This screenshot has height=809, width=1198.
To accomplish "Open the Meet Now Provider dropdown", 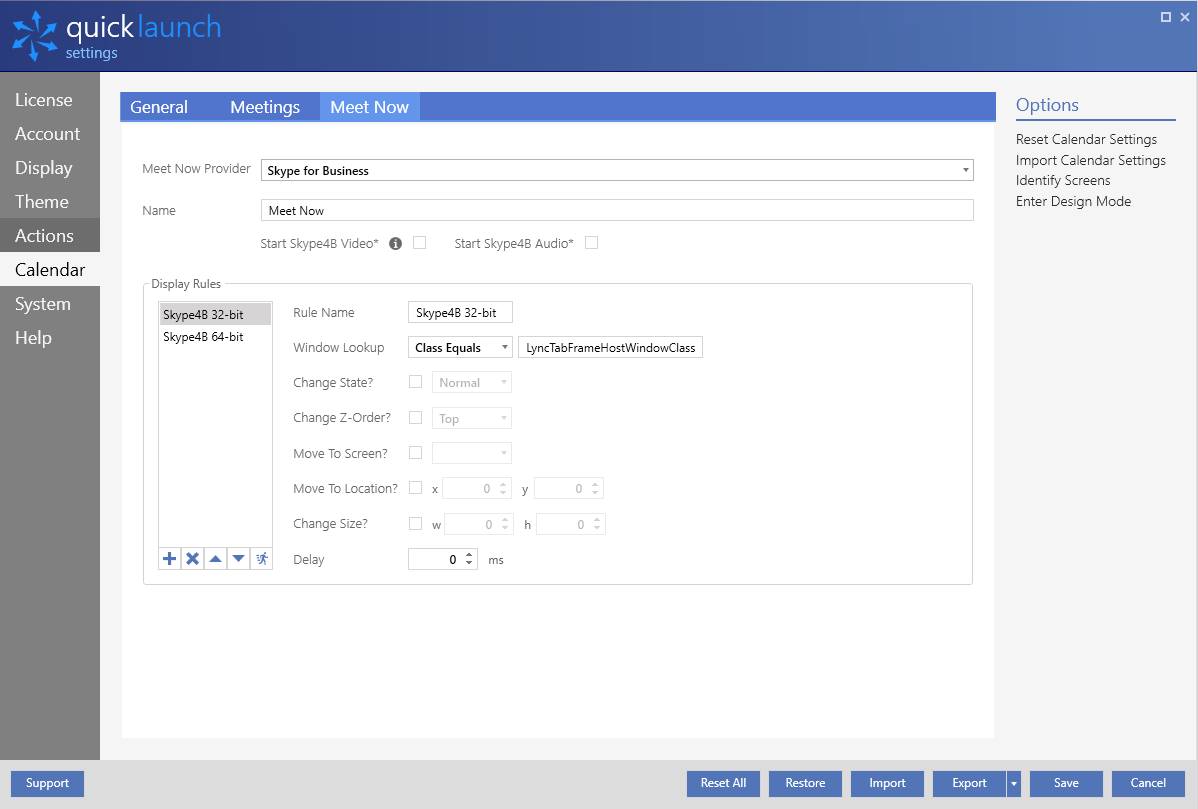I will pyautogui.click(x=617, y=170).
